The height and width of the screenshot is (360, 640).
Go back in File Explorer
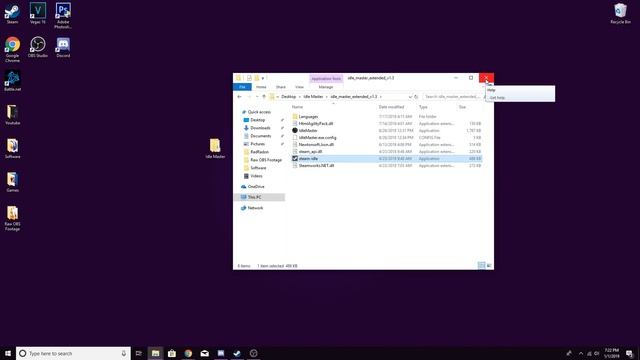(x=240, y=97)
